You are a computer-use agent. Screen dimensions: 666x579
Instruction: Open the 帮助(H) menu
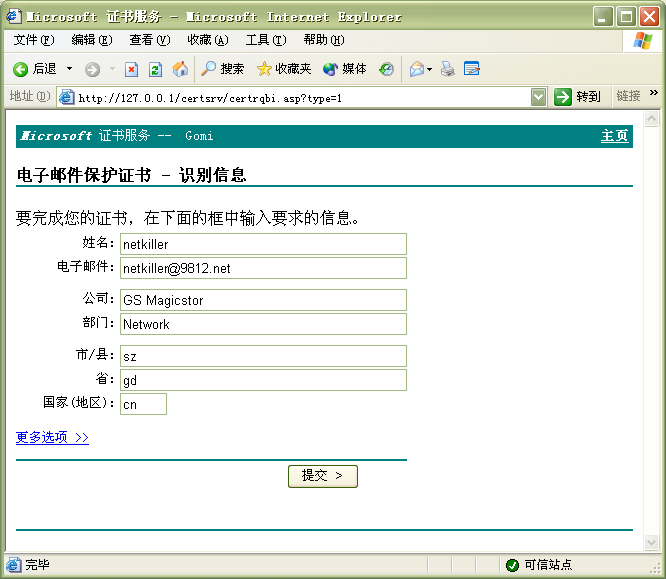tap(324, 40)
